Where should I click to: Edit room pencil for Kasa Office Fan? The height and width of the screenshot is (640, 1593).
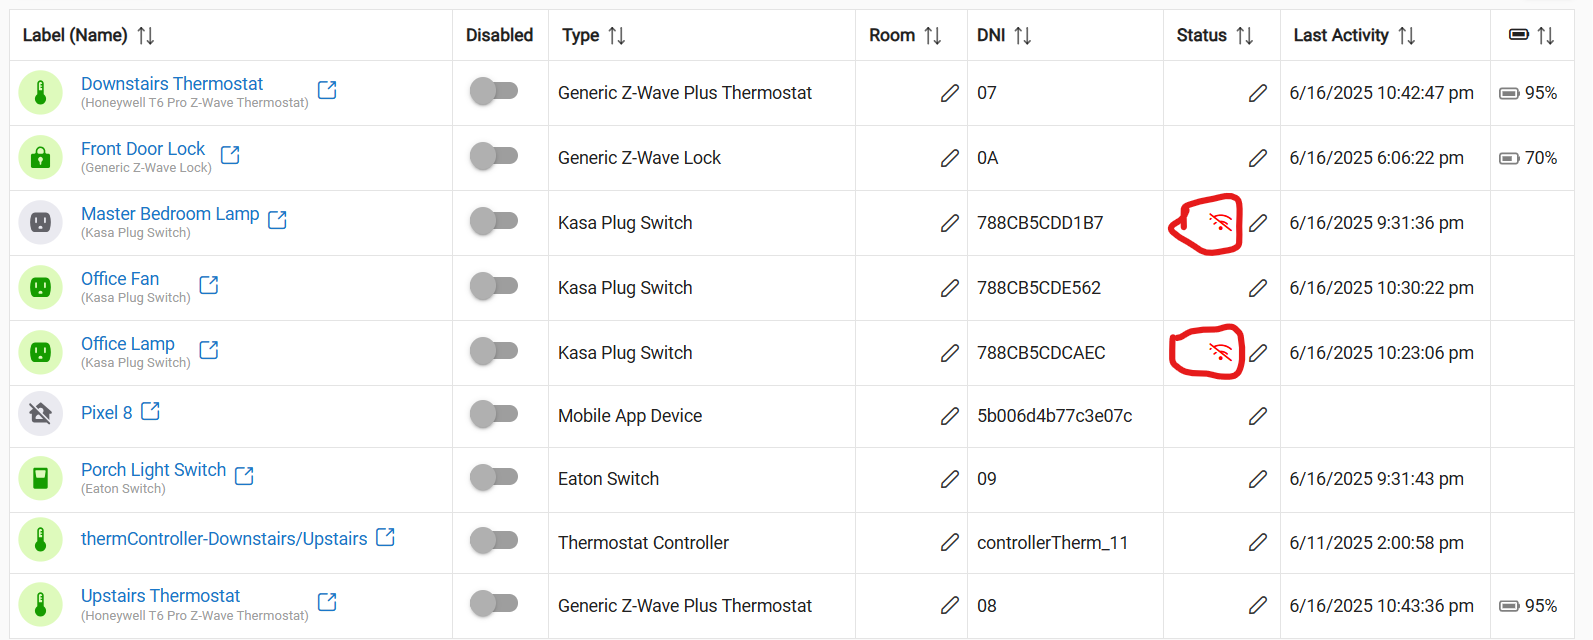[950, 288]
